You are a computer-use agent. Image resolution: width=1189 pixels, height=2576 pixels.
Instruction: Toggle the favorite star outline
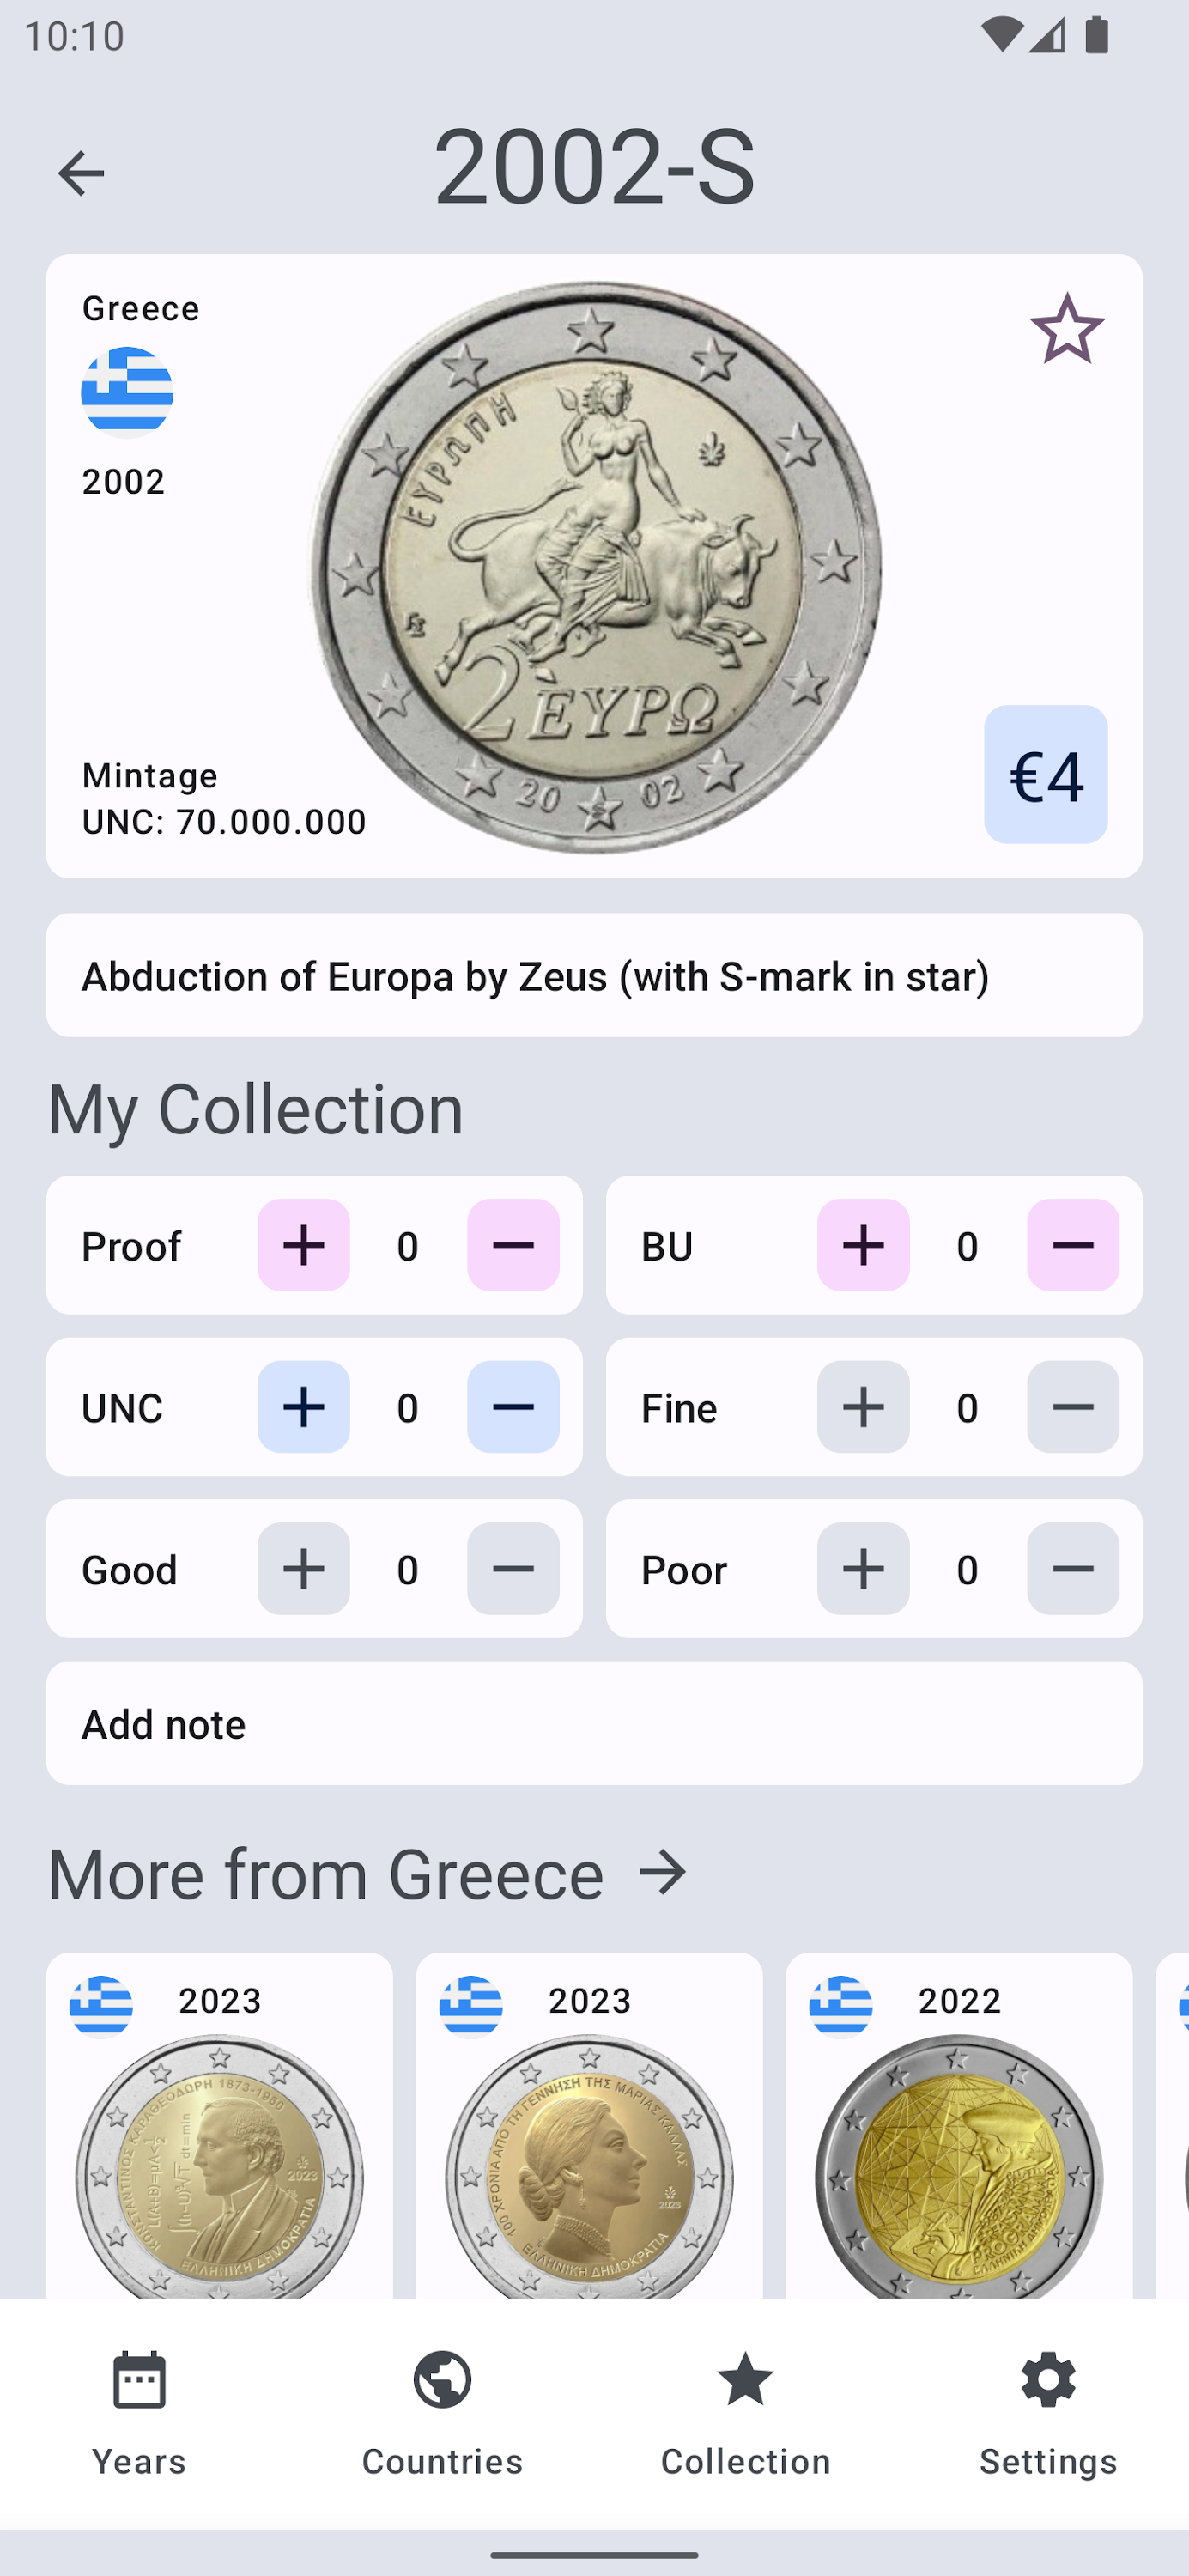(1067, 328)
